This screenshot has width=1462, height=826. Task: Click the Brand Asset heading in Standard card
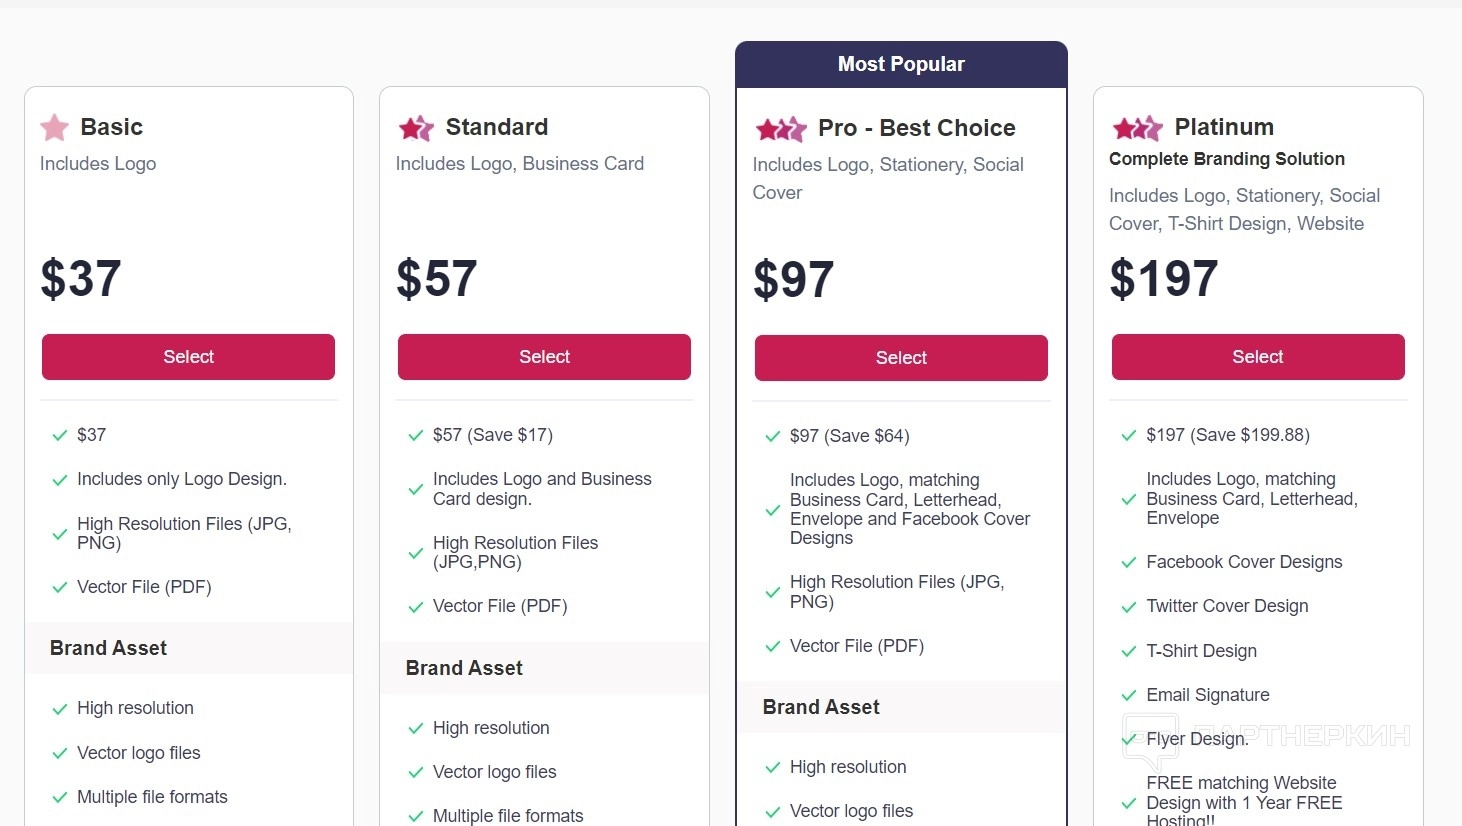pos(464,668)
